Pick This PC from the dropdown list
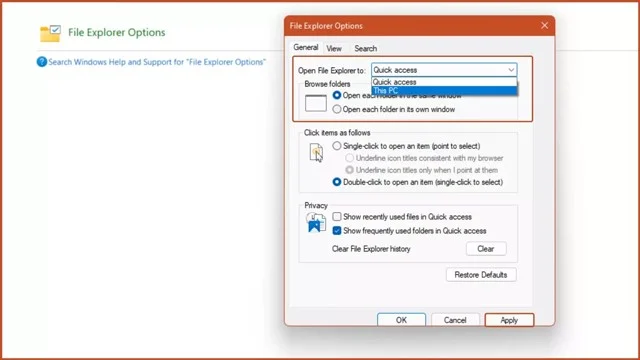640x360 pixels. [444, 91]
